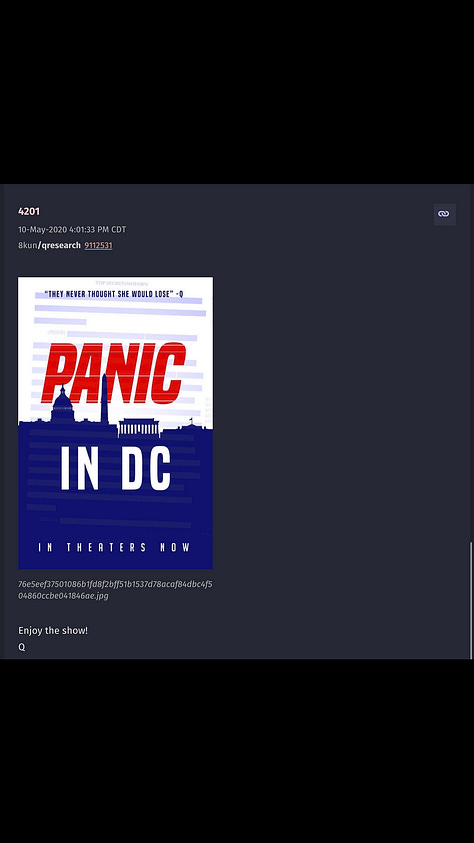Click the red PANIC title in poster
This screenshot has width=474, height=843.
tap(115, 373)
